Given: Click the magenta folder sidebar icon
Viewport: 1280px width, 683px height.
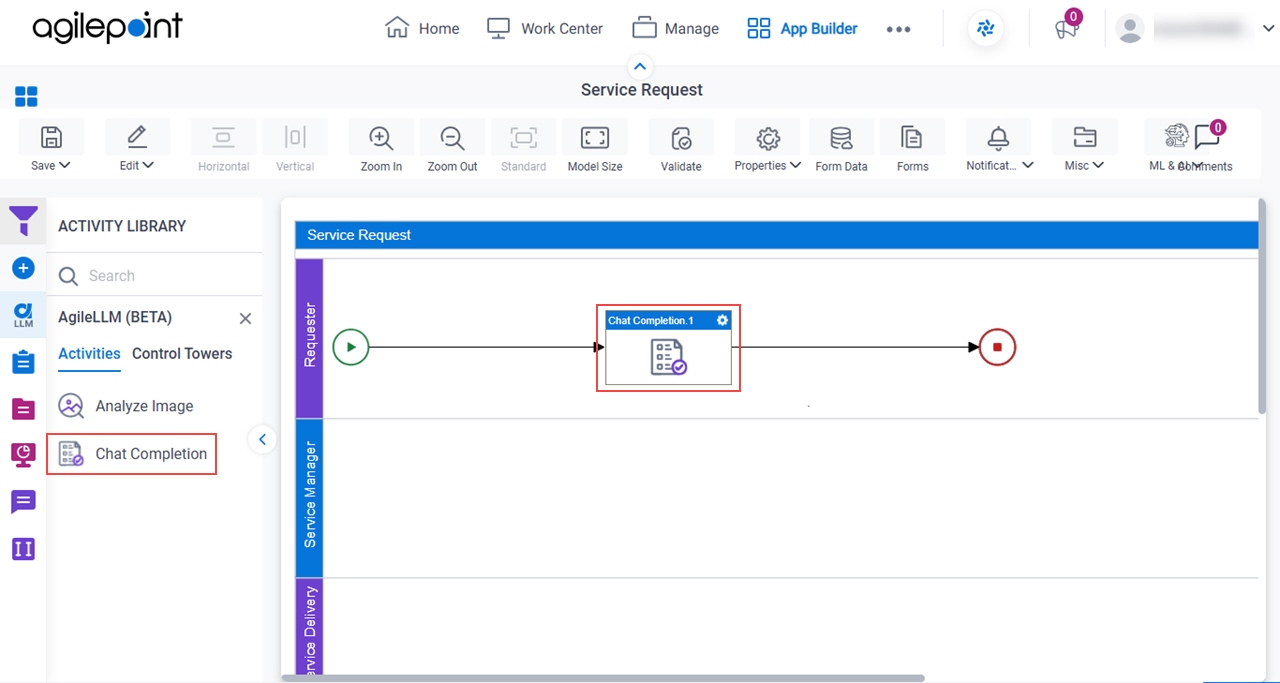Looking at the screenshot, I should click(23, 408).
